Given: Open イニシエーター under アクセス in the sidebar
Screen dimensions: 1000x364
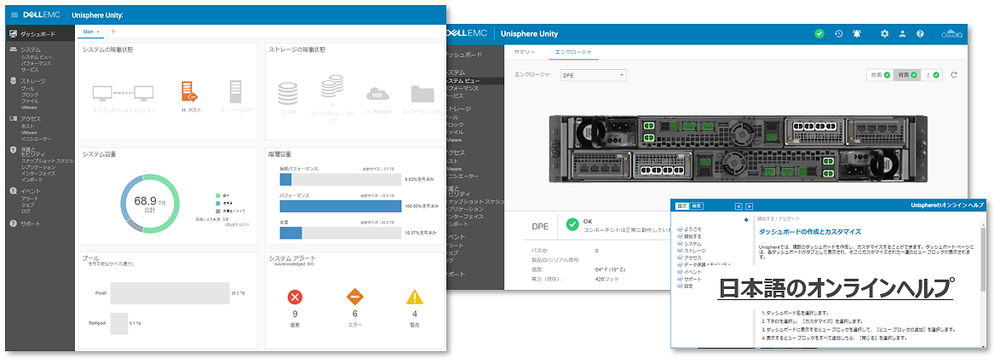Looking at the screenshot, I should coord(36,138).
